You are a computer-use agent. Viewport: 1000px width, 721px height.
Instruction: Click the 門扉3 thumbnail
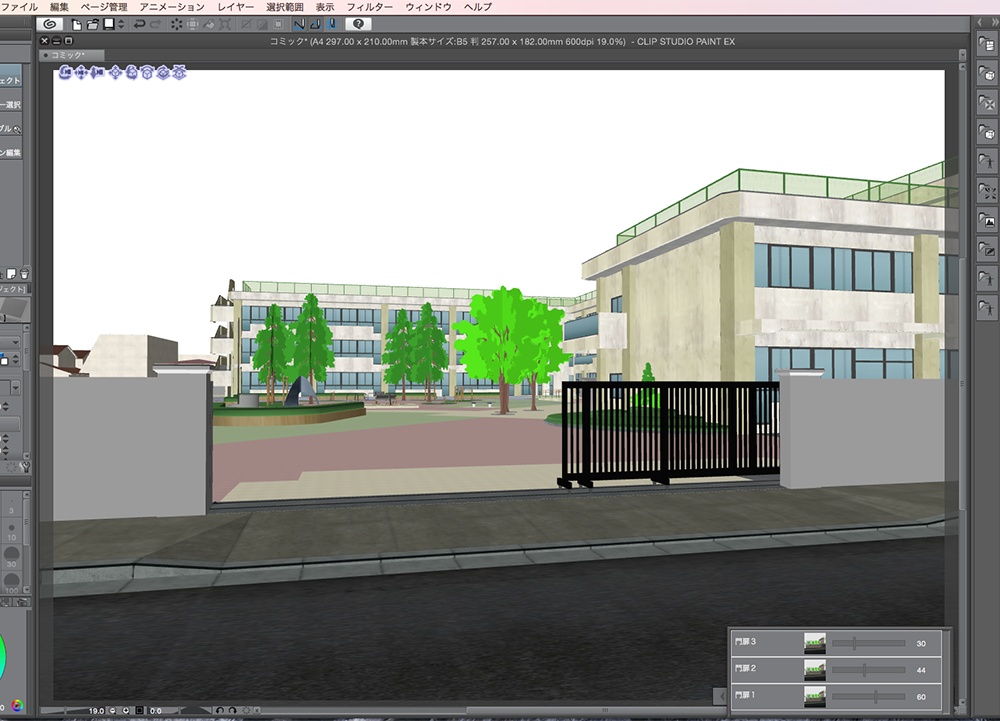[814, 643]
